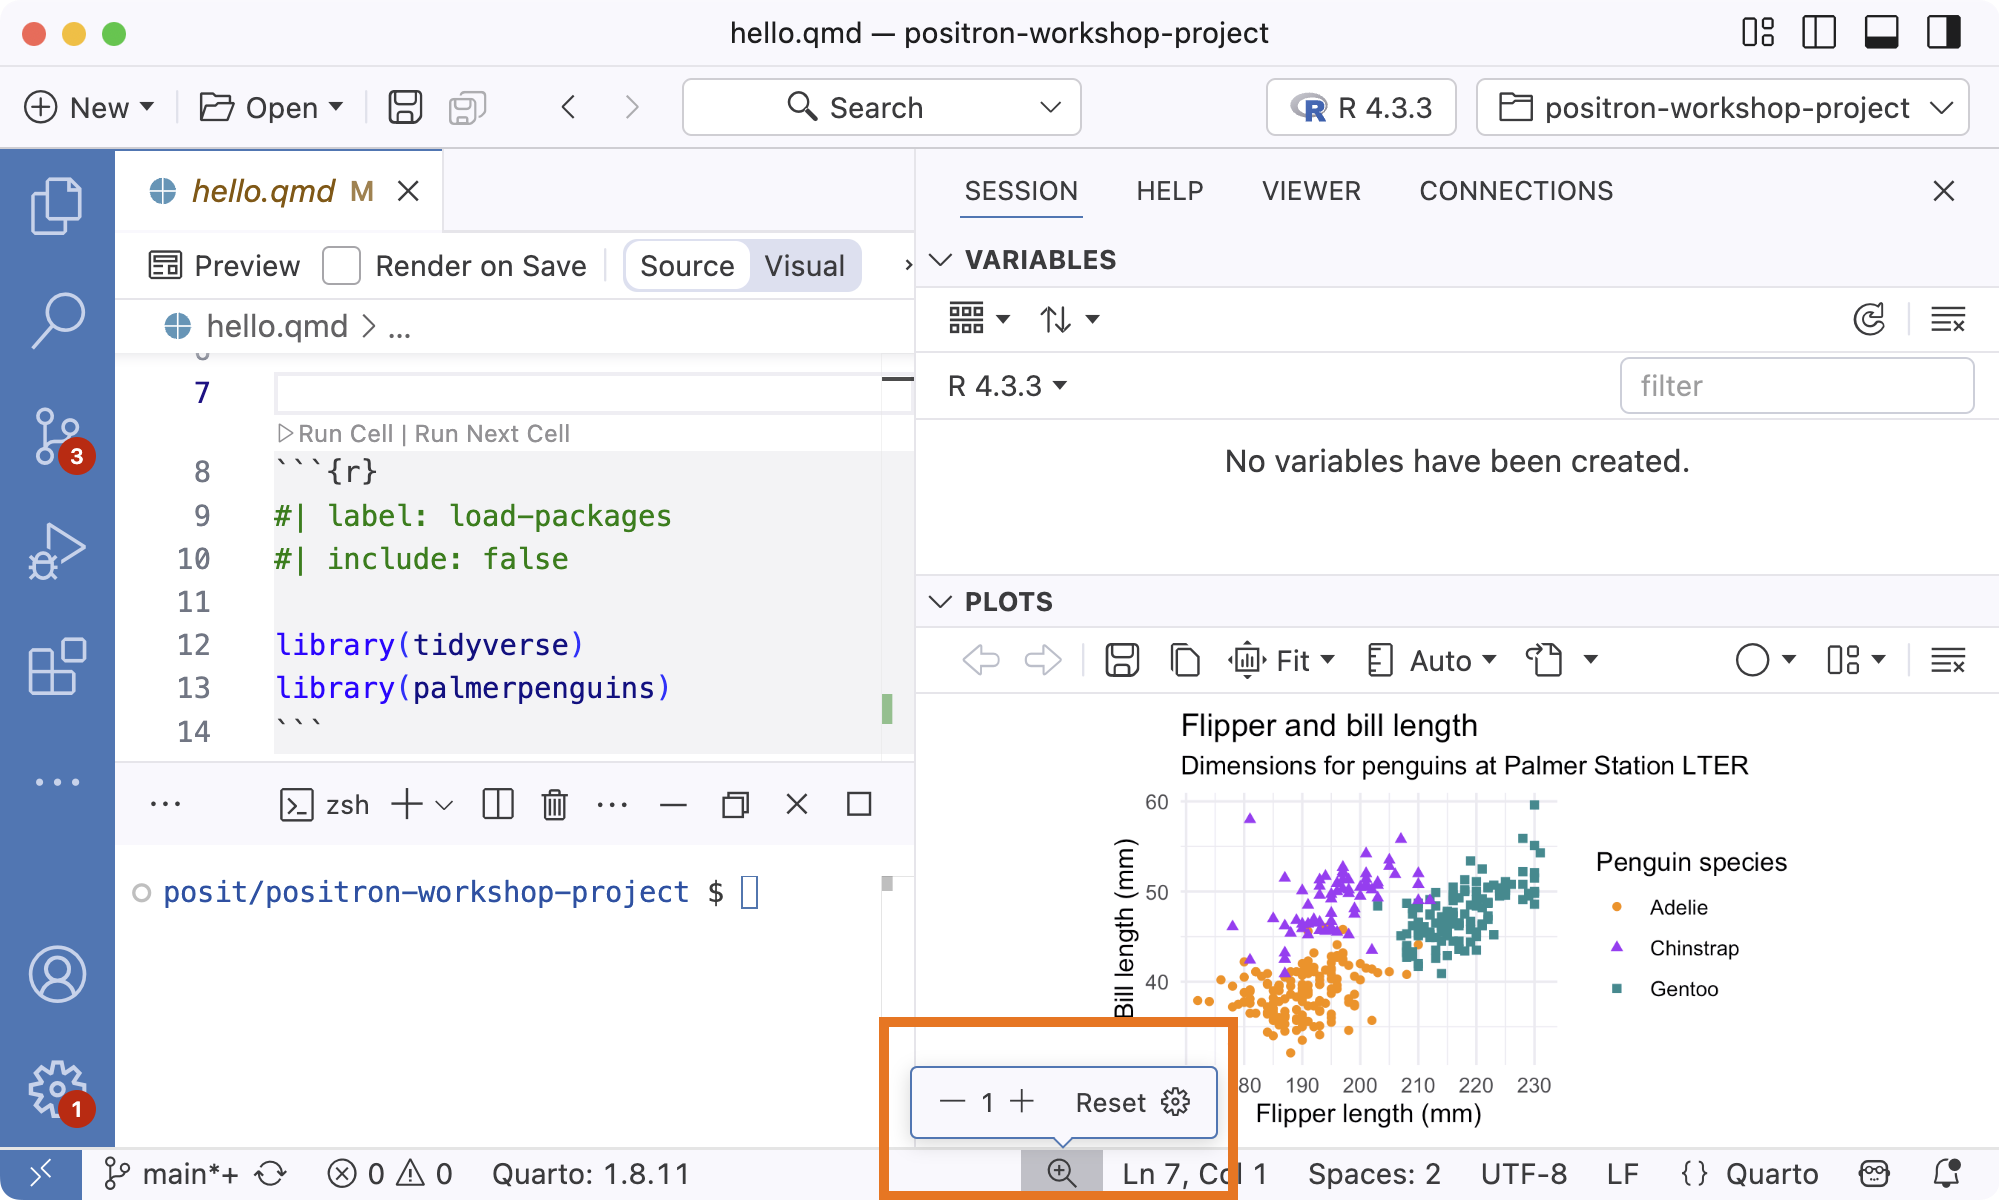Open the Manage gear with update badge
Screen dimensions: 2000x1200
60,1092
